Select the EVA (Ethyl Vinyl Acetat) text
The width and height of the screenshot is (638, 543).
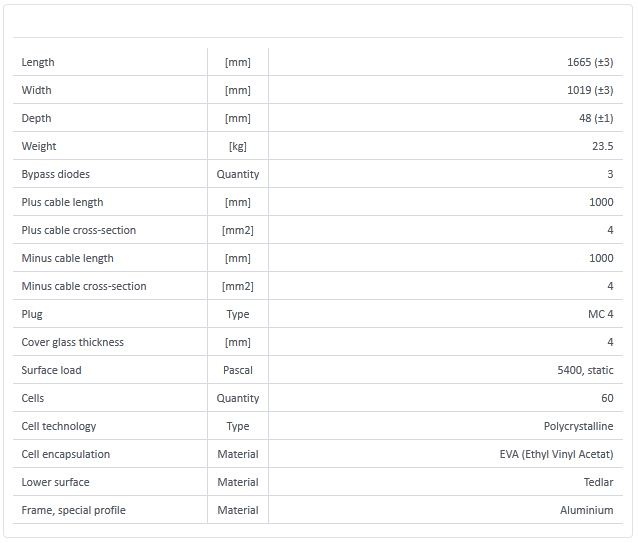556,454
